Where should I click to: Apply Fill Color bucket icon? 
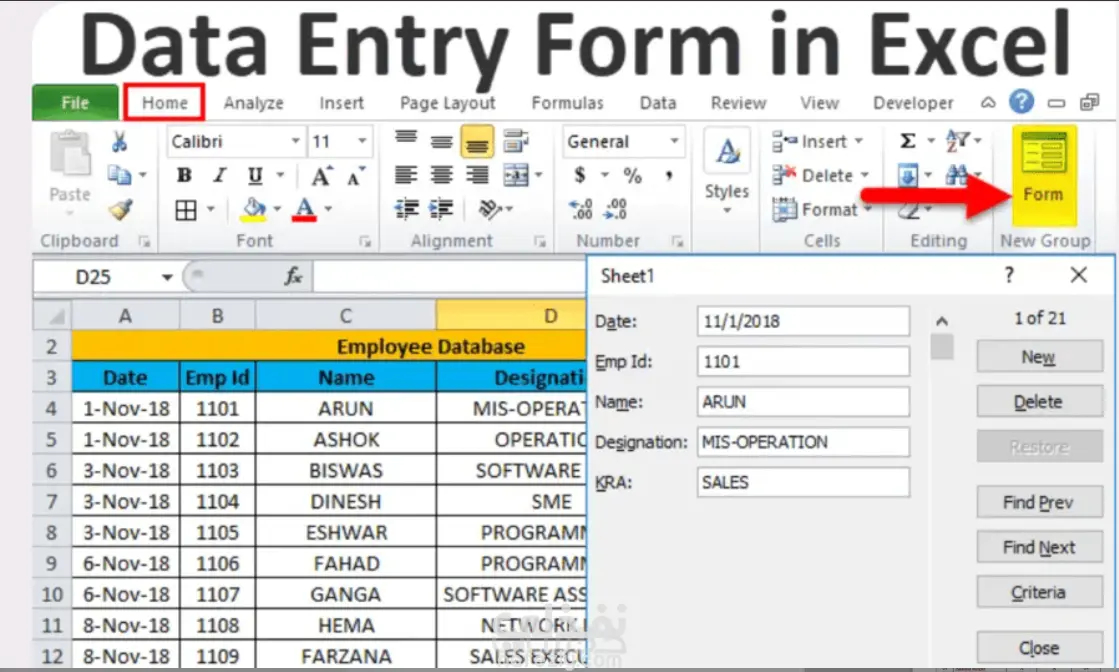point(254,209)
